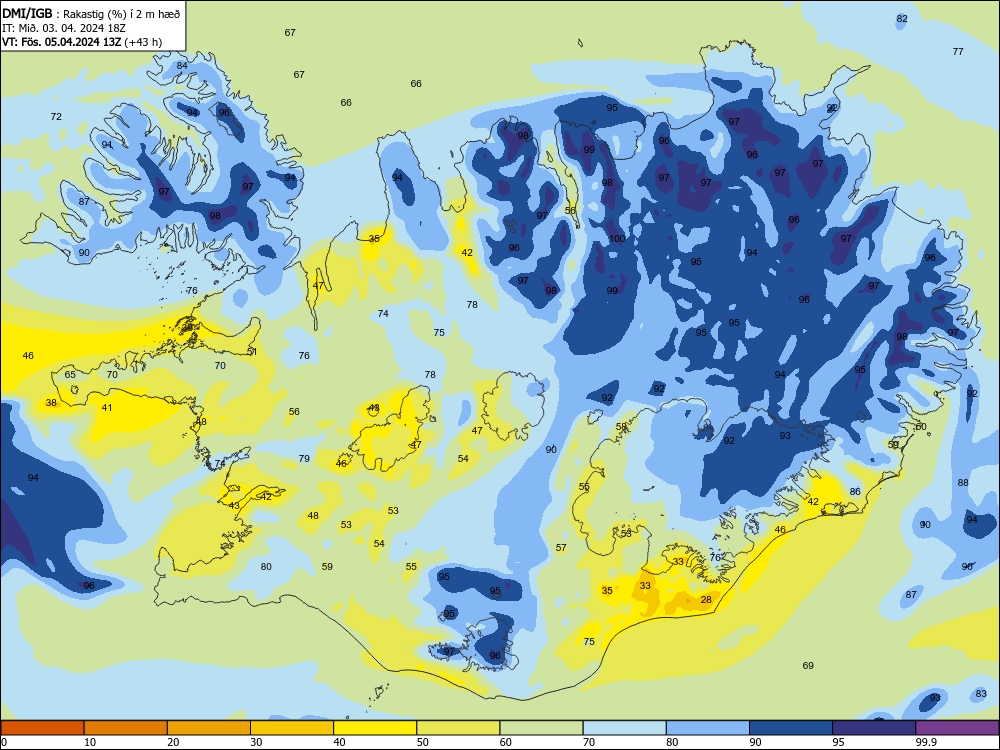Click the 77 value in the northeast corner
Image resolution: width=1000 pixels, height=750 pixels.
coord(958,52)
